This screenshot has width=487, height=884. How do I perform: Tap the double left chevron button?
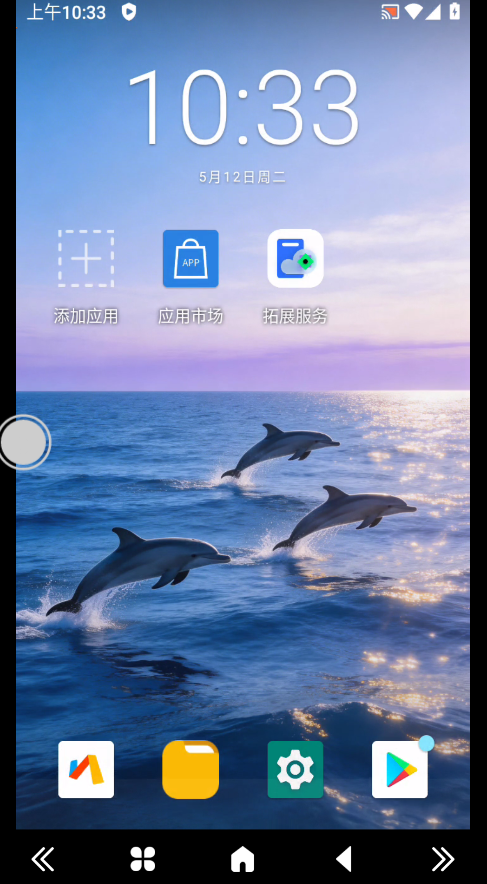point(43,860)
